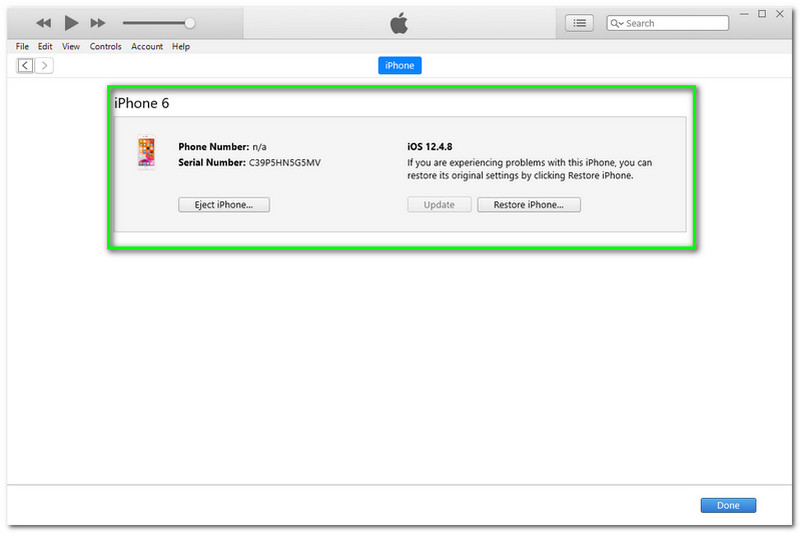The width and height of the screenshot is (800, 533).
Task: Click the iOS 12.4.8 version text
Action: tap(430, 147)
